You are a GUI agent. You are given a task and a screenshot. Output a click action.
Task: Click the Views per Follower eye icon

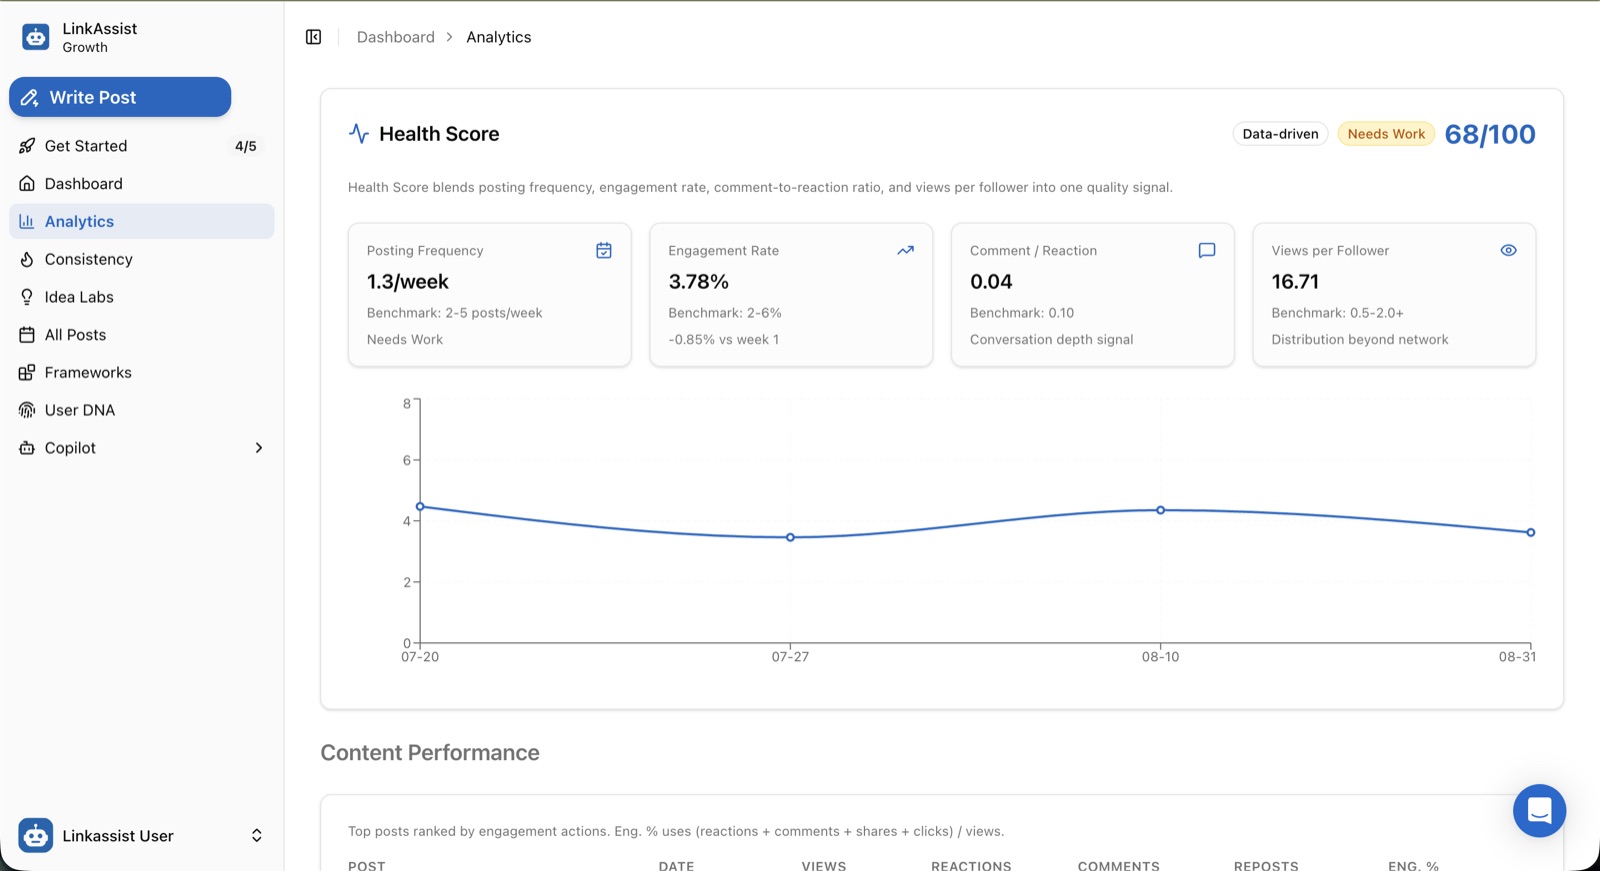click(x=1508, y=250)
